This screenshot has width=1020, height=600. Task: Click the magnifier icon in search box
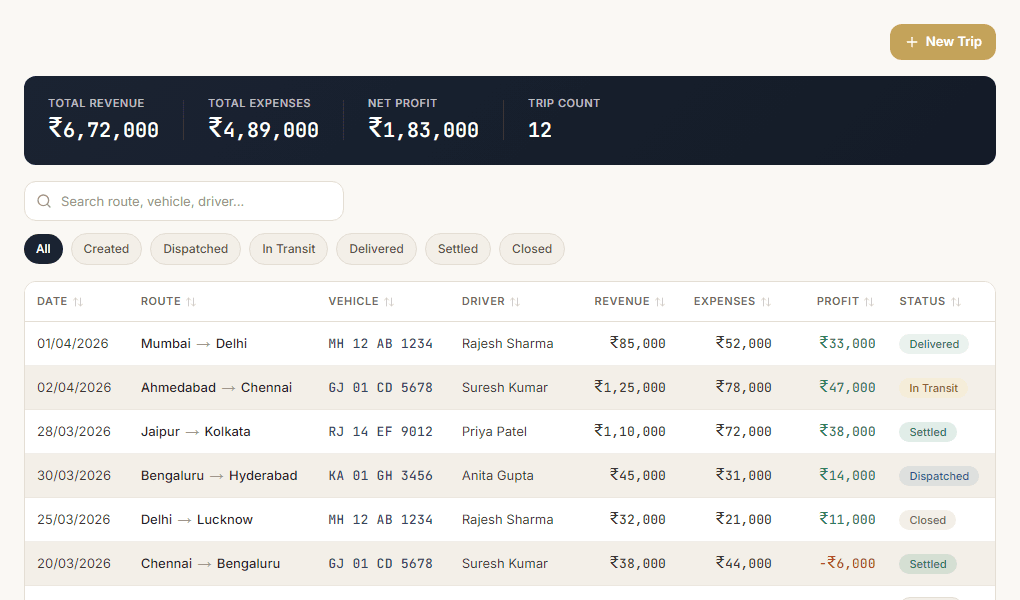(44, 201)
